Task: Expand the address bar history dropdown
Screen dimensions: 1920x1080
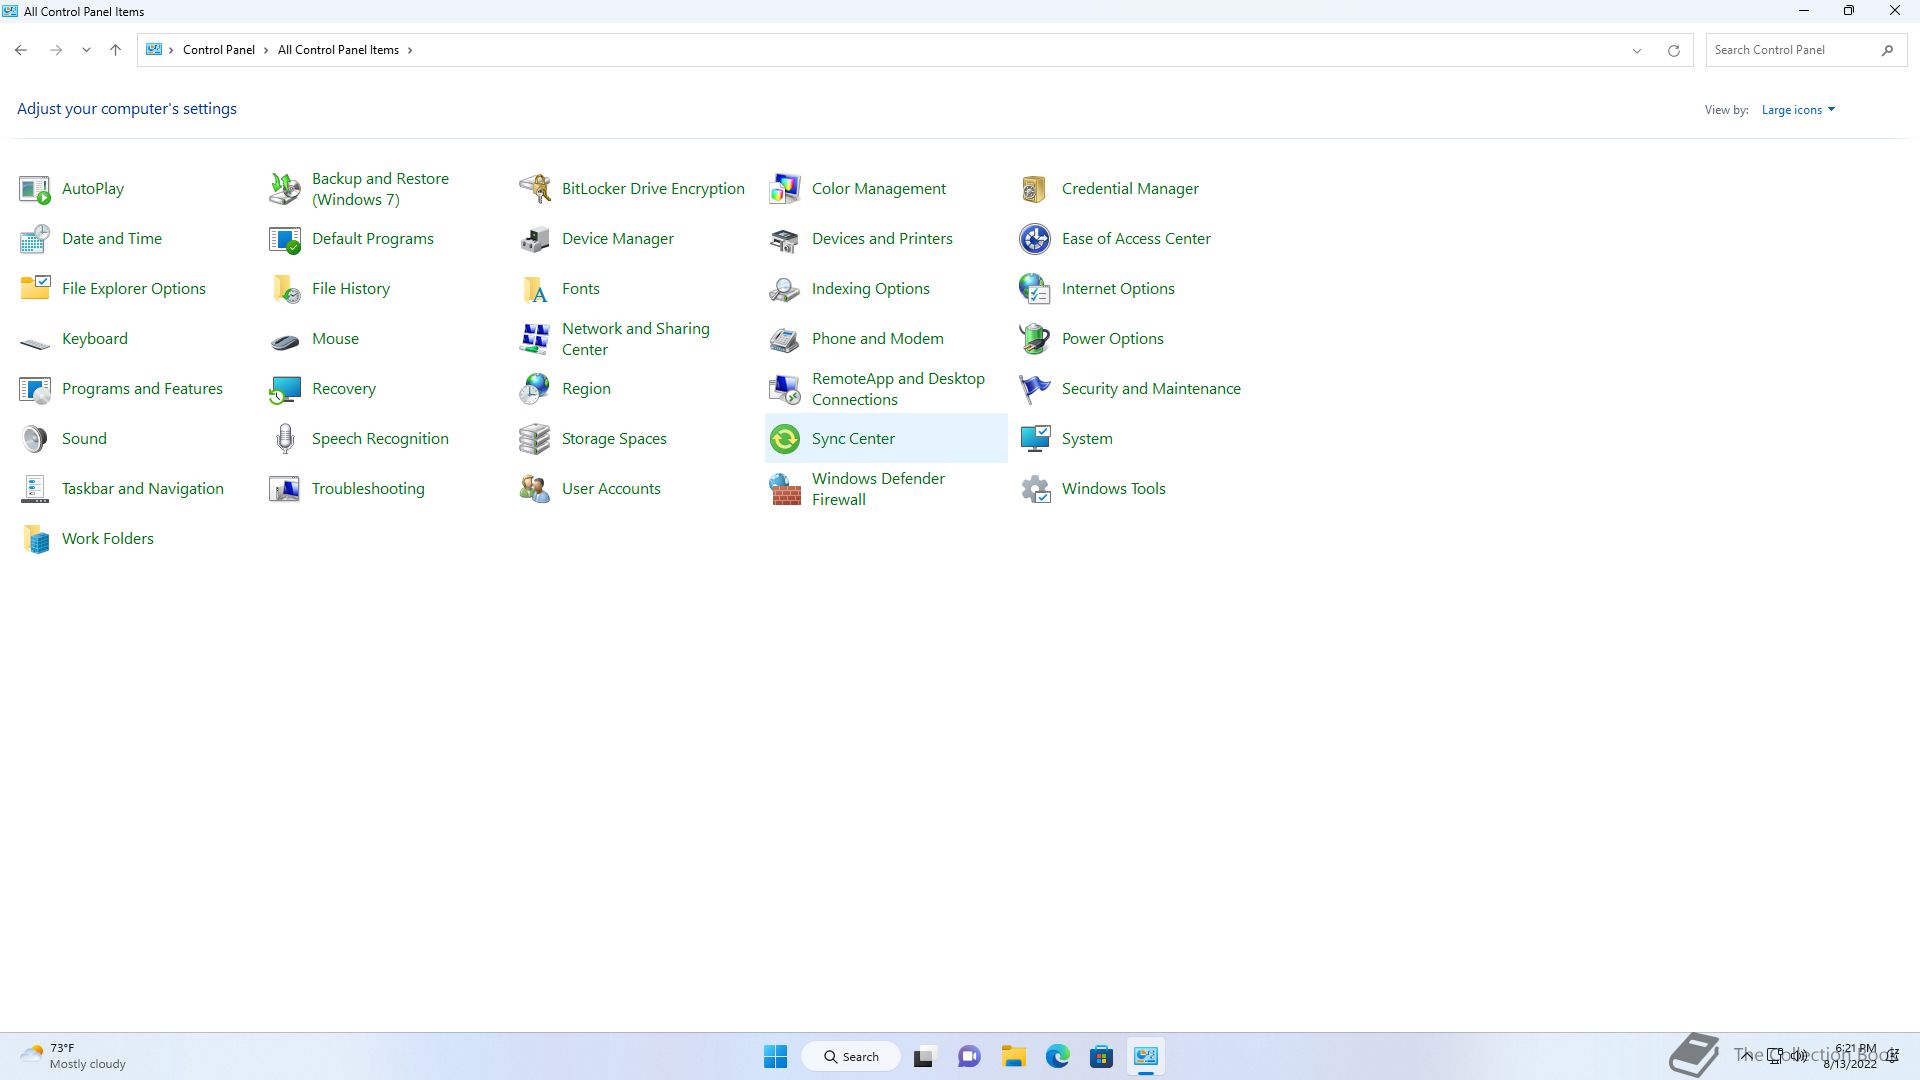Action: pyautogui.click(x=1637, y=50)
